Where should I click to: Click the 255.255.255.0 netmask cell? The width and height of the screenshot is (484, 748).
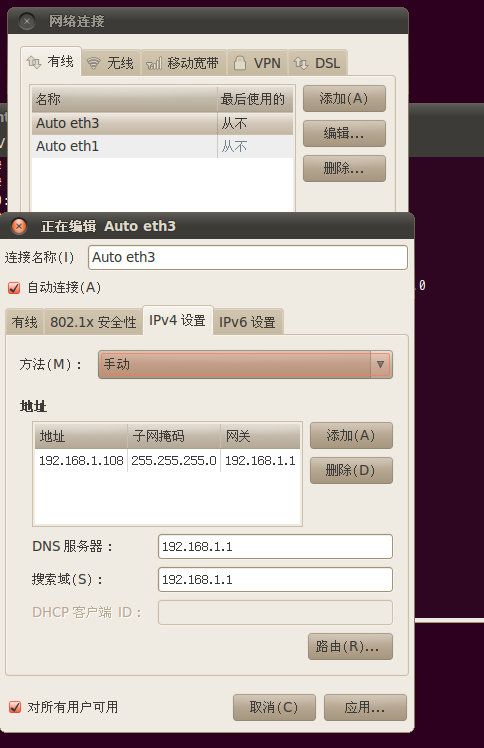pyautogui.click(x=174, y=461)
